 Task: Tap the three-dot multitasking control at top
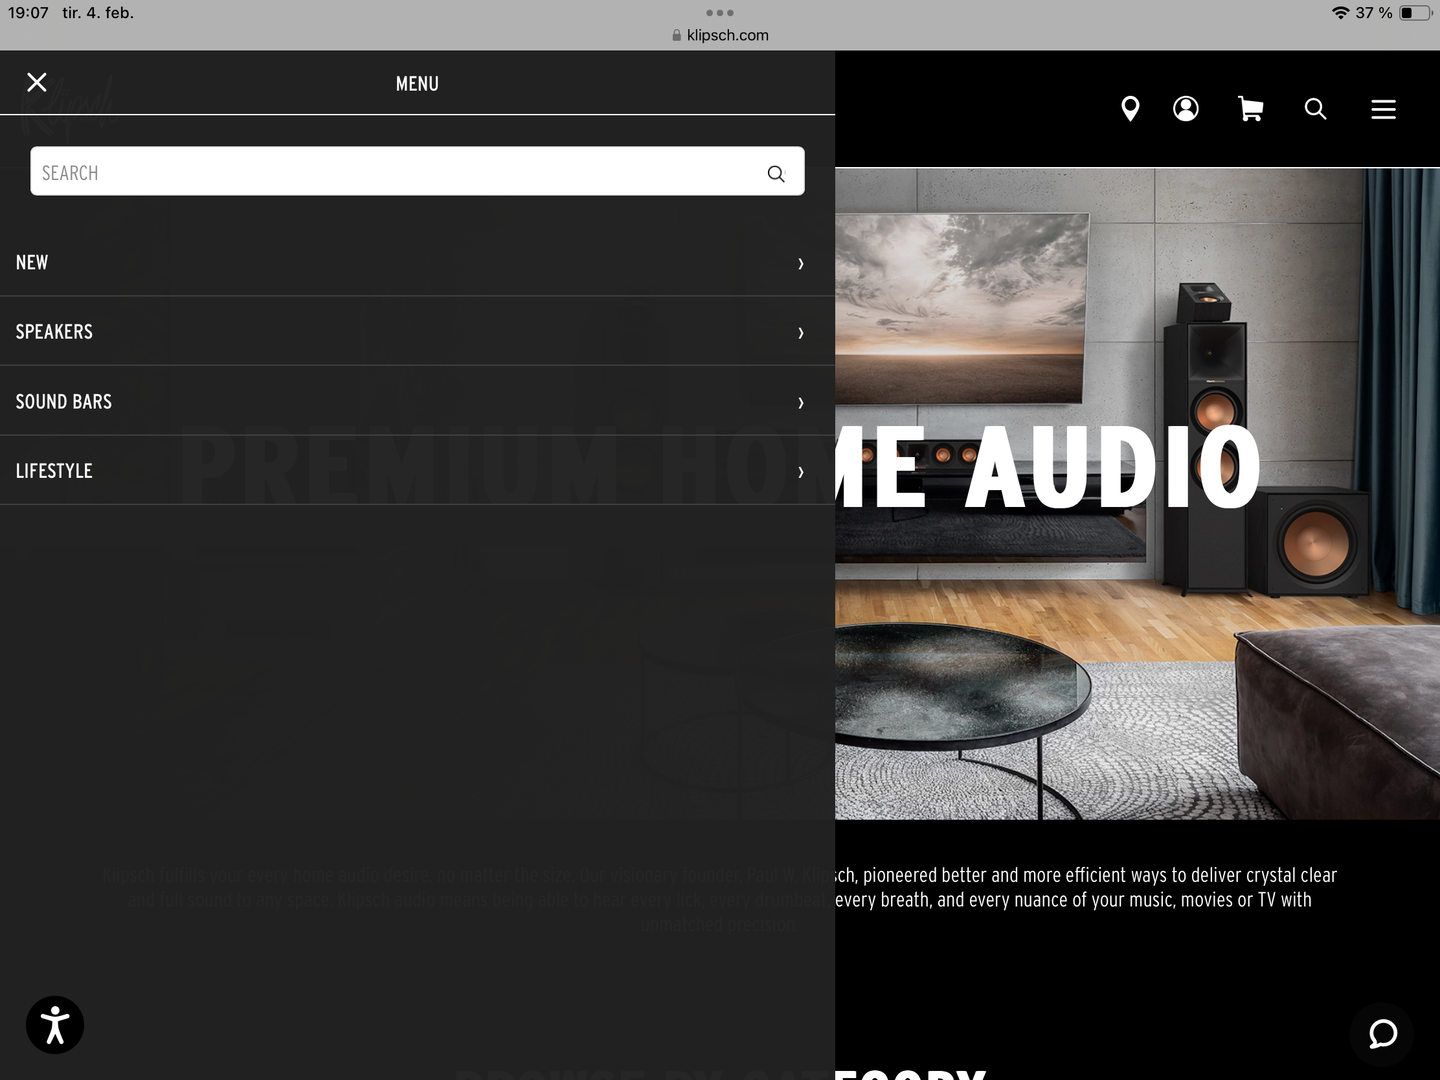coord(720,13)
